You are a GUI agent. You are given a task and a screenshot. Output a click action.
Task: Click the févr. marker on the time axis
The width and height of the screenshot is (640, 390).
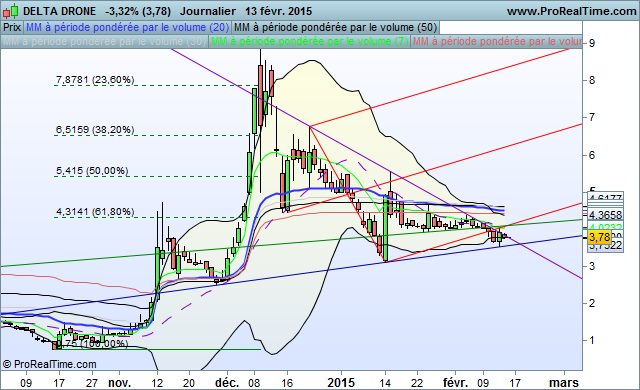pos(456,383)
